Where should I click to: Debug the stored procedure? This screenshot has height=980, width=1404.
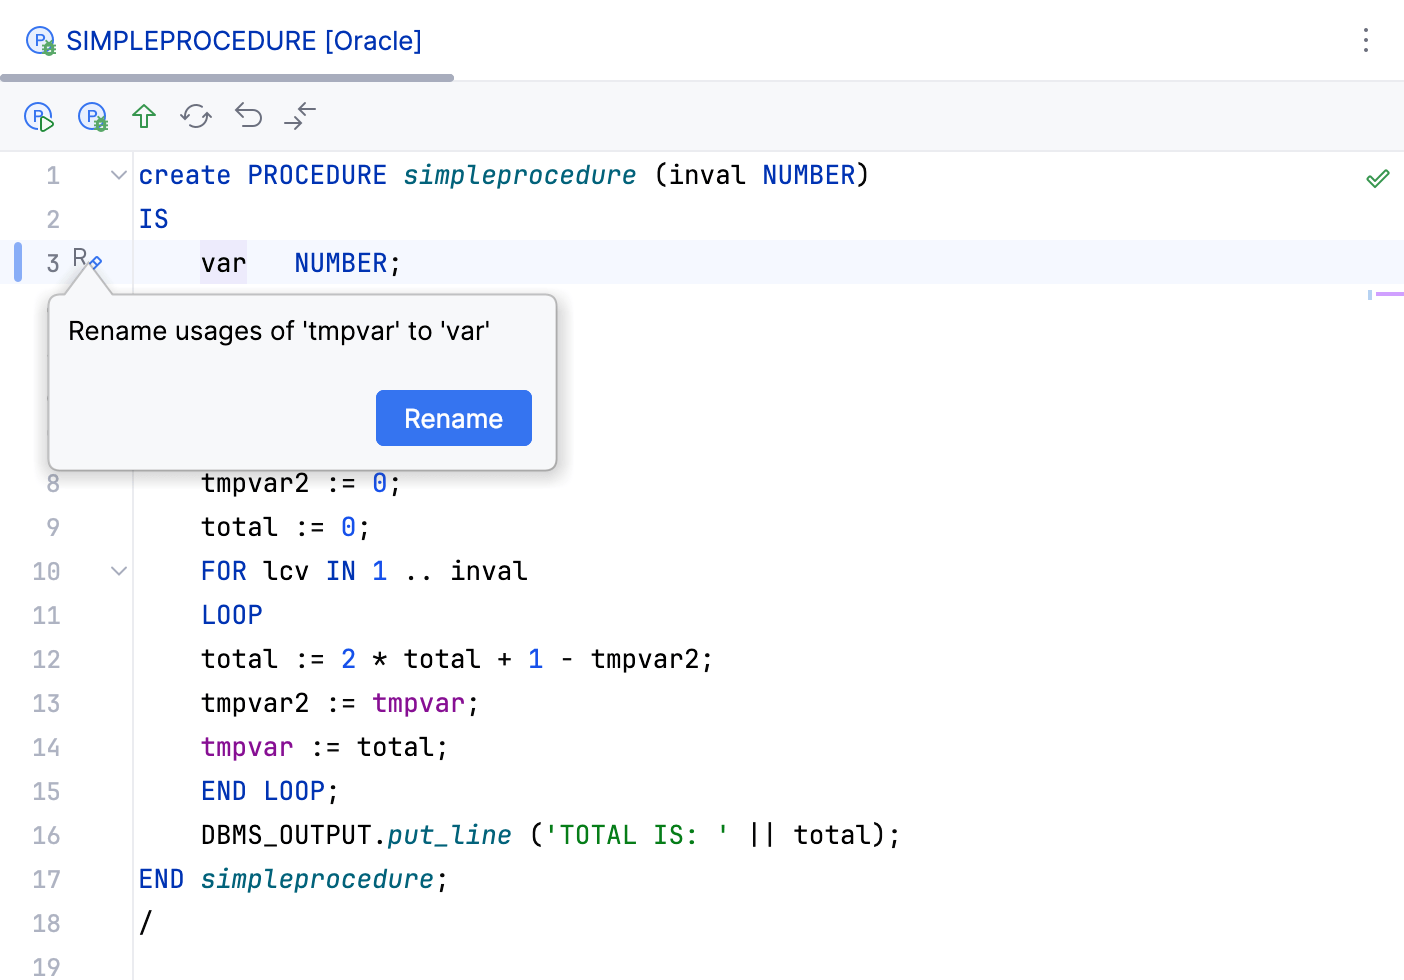click(x=92, y=116)
